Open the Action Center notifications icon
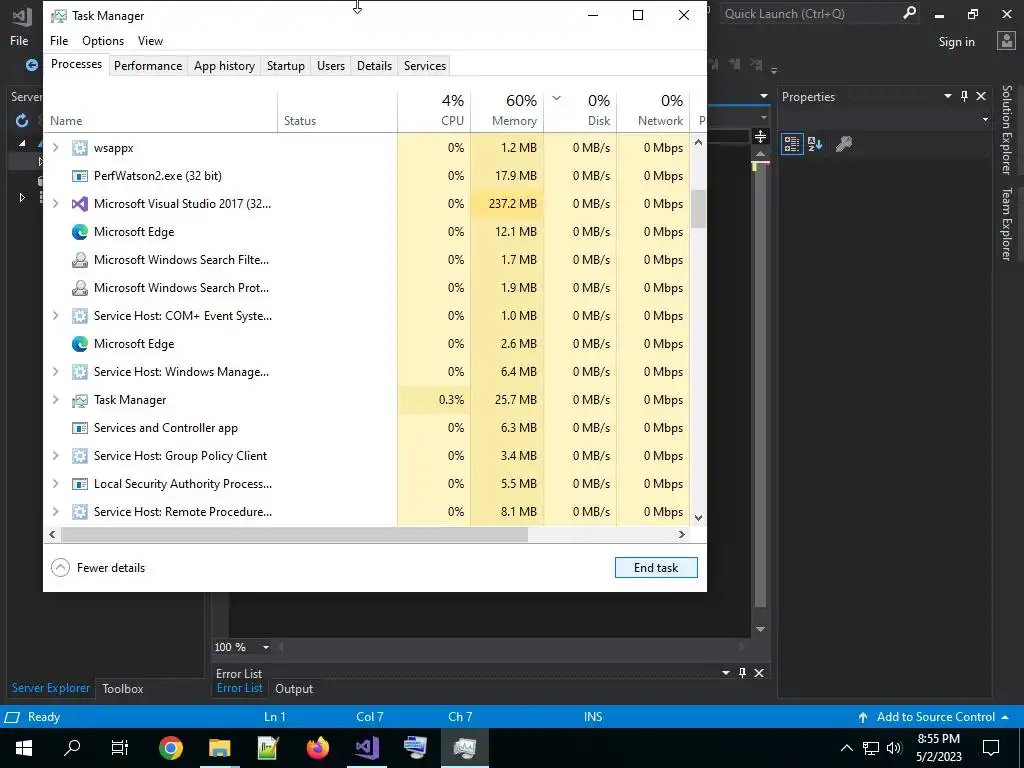This screenshot has height=768, width=1024. tap(991, 748)
